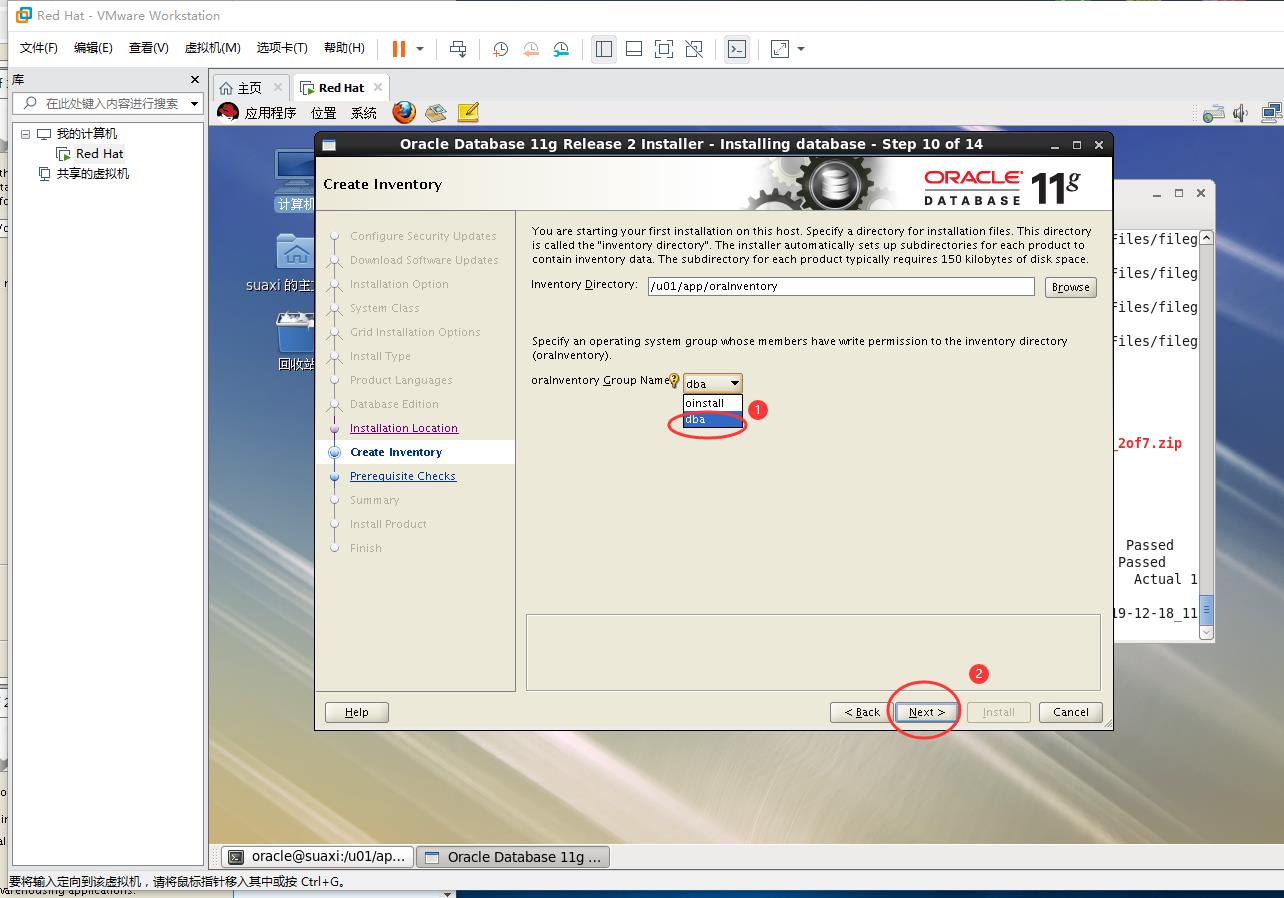Collapse the 我的计算机 tree node
1284x898 pixels.
pyautogui.click(x=26, y=134)
